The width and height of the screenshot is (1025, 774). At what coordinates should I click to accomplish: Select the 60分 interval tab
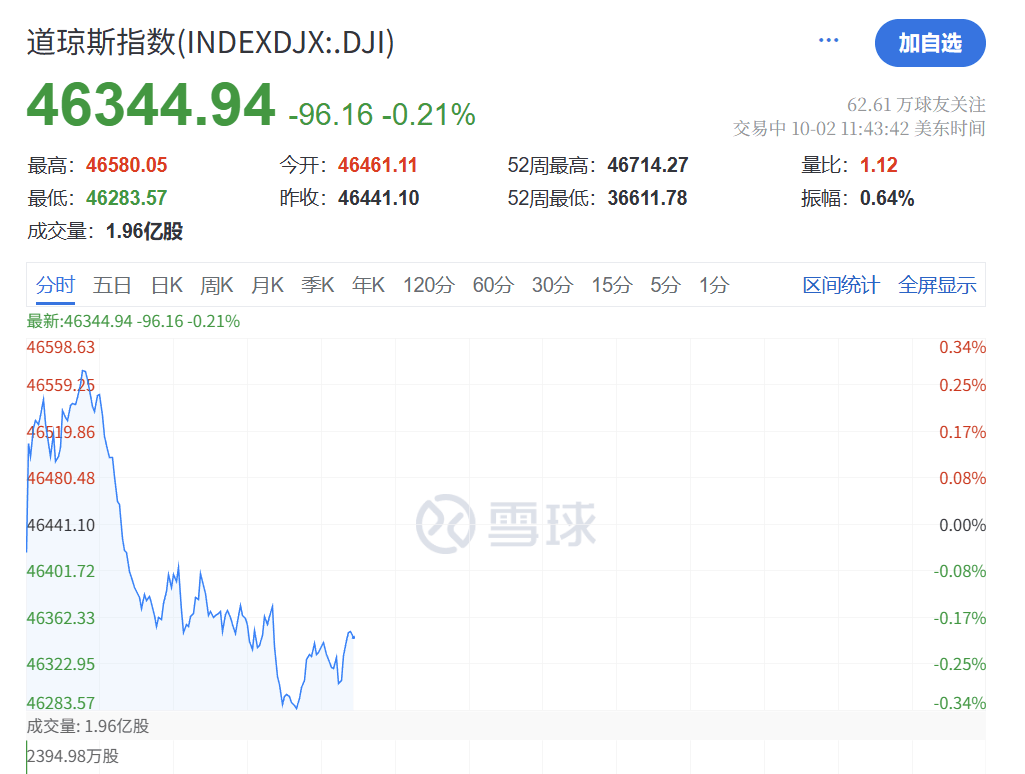coord(493,285)
